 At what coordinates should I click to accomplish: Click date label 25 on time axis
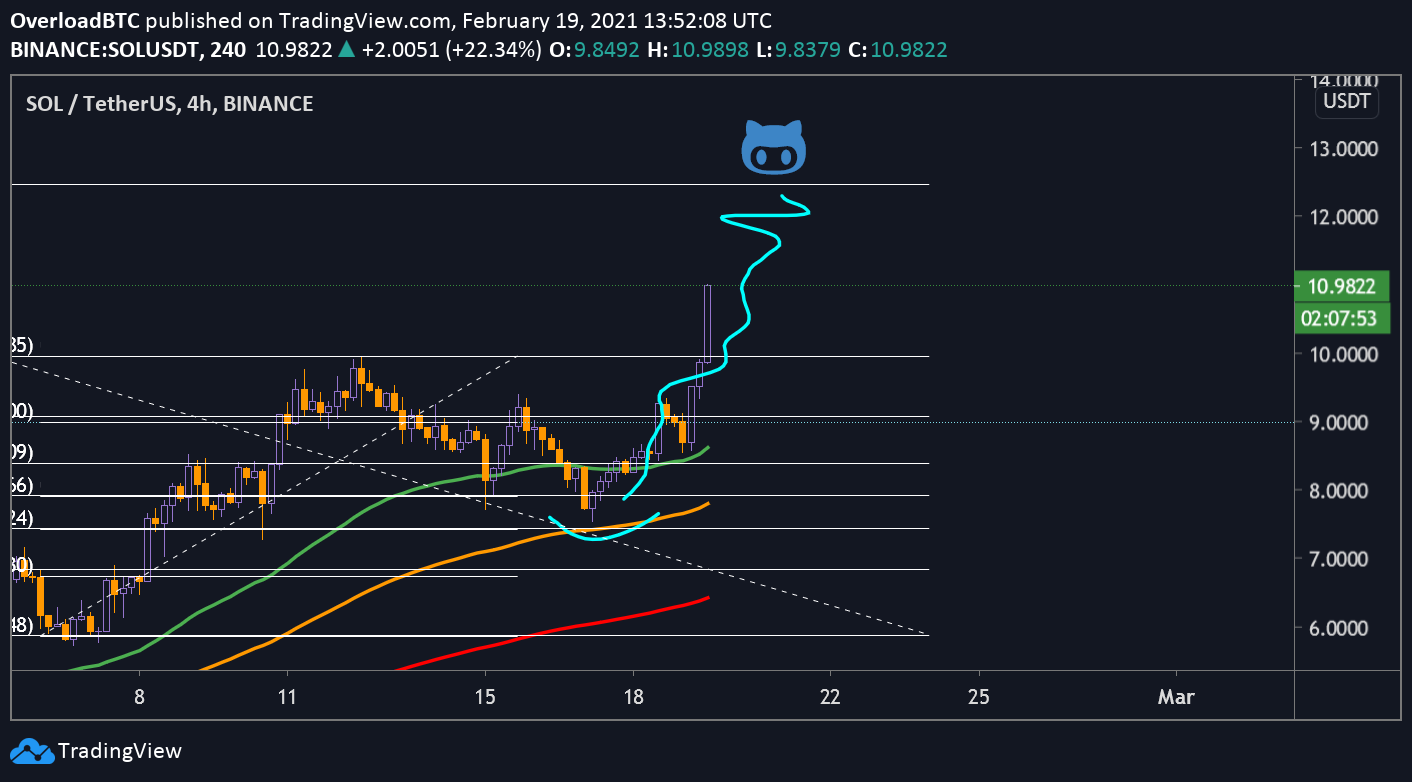pos(979,697)
